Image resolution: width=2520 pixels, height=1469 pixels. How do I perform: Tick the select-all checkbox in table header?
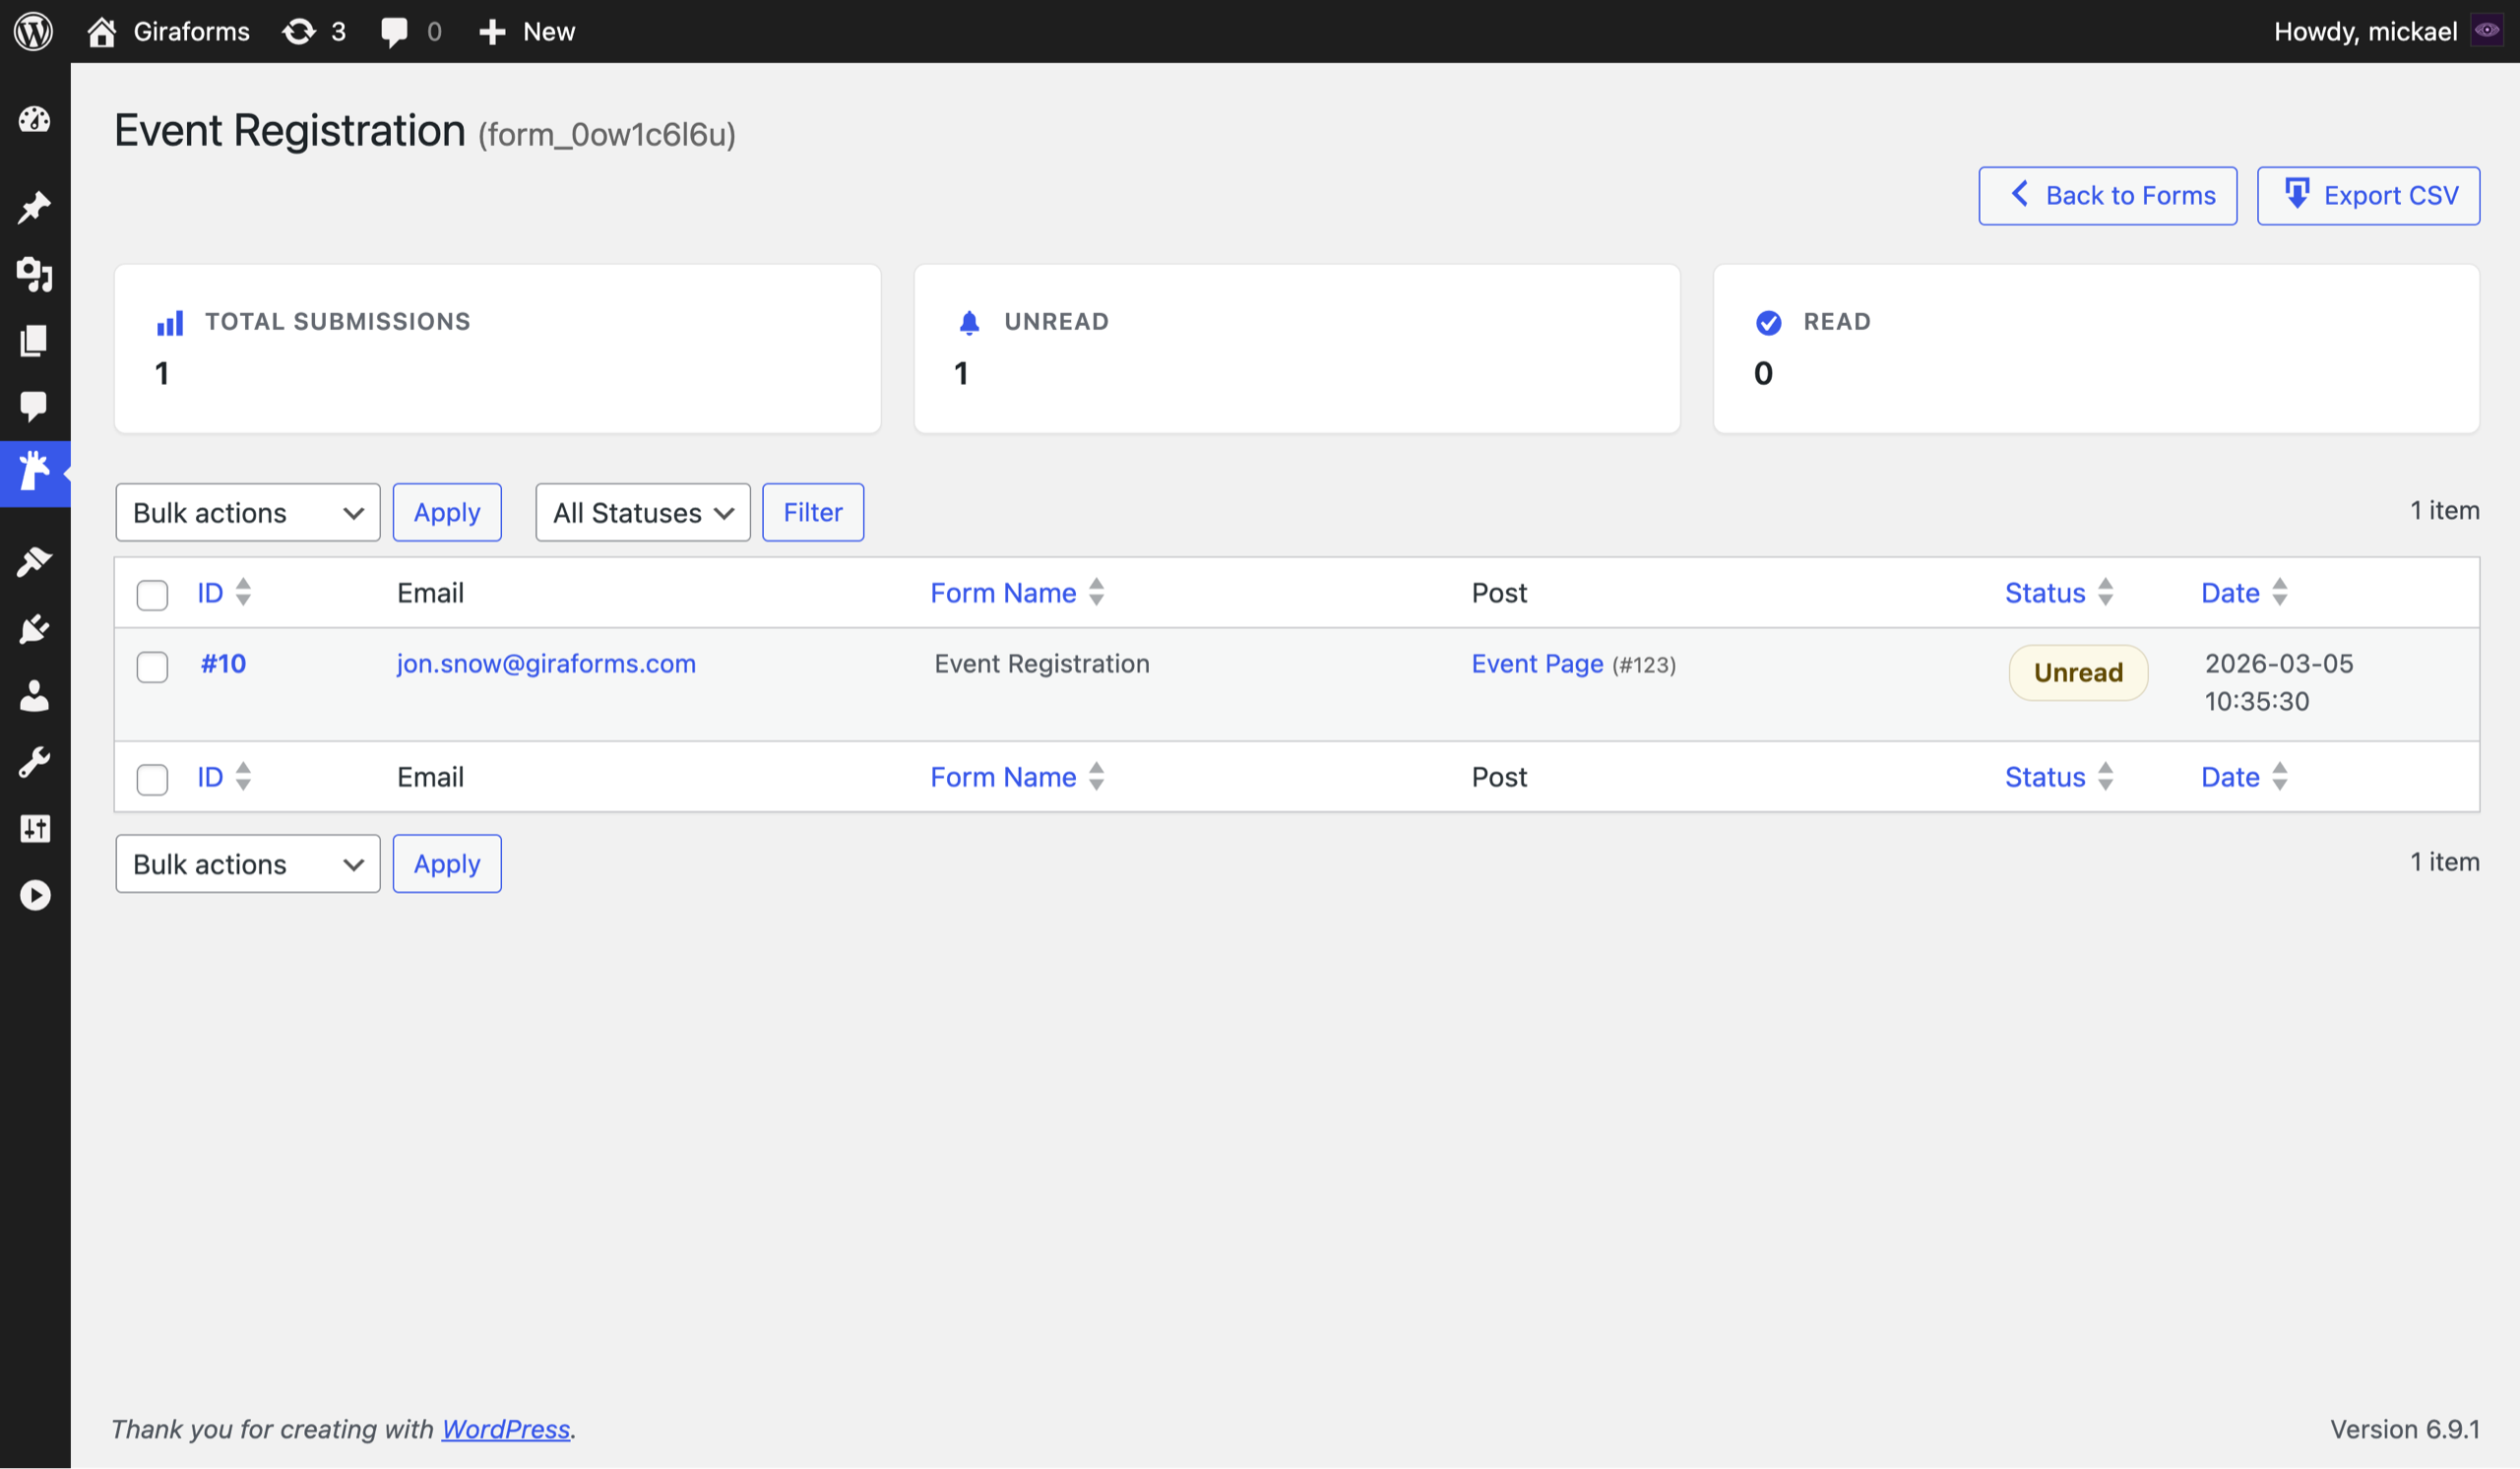(152, 595)
